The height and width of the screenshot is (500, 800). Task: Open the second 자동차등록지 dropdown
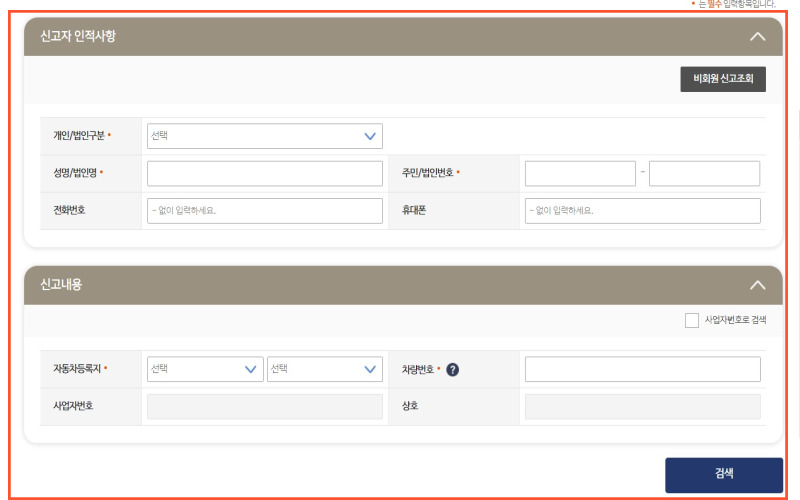tap(325, 369)
